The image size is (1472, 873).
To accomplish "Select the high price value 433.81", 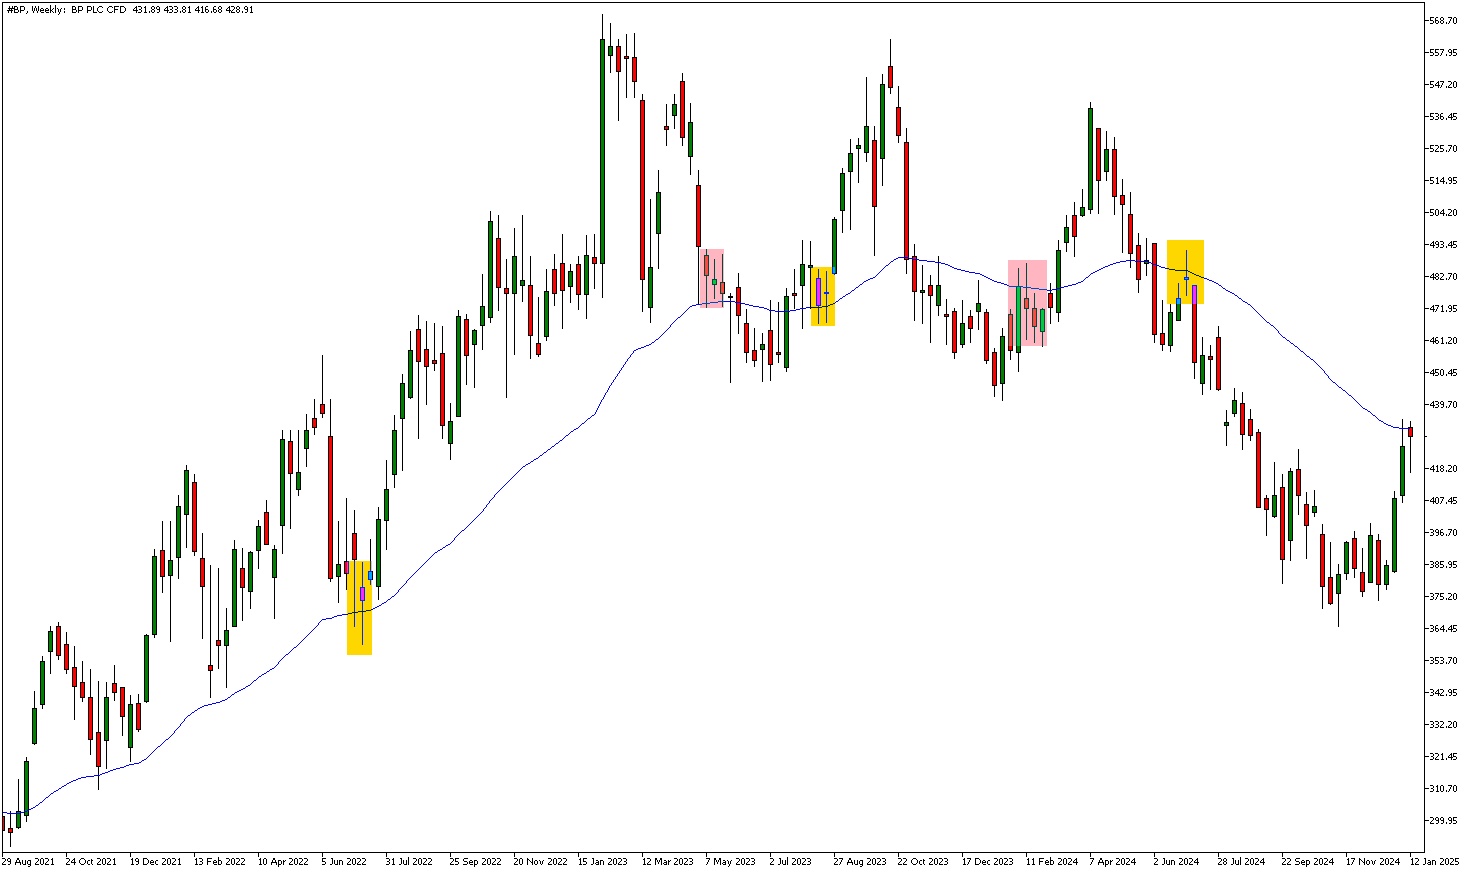I will click(178, 9).
